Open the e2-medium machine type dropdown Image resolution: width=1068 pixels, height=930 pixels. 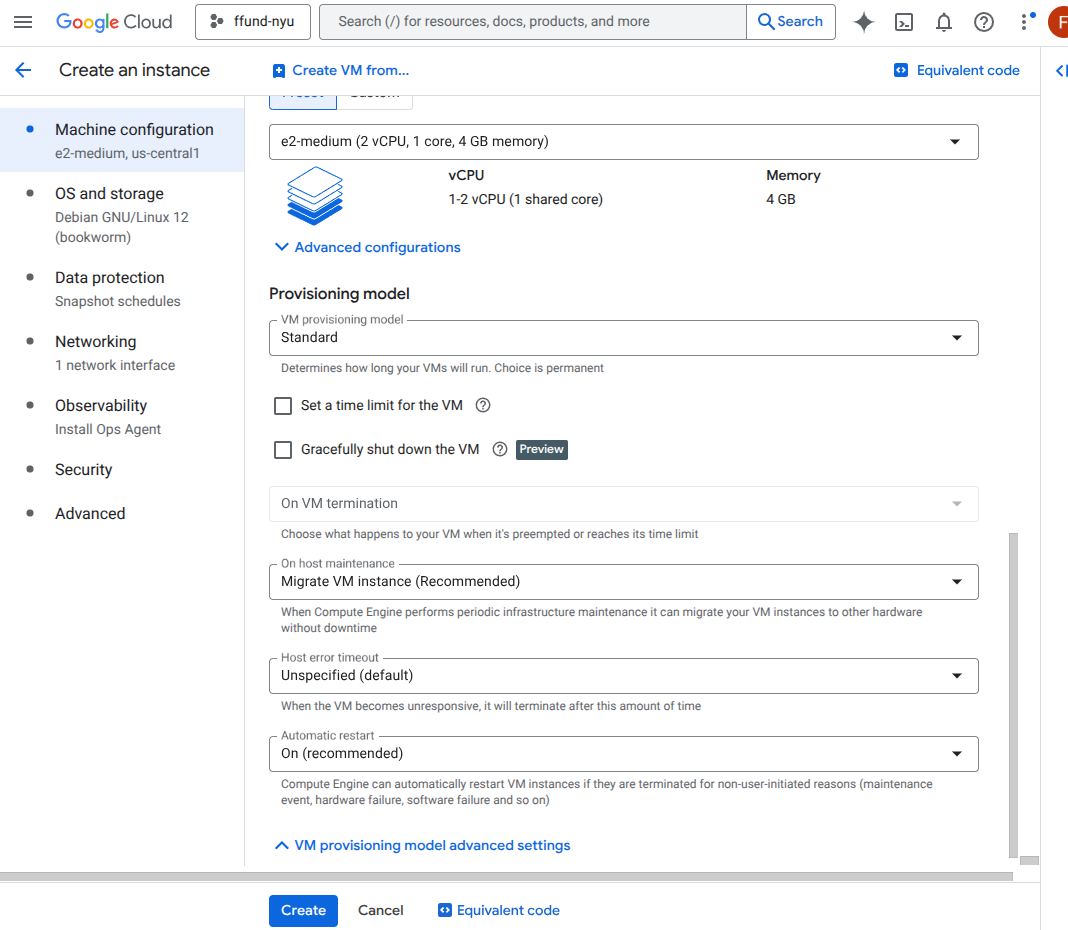point(623,142)
